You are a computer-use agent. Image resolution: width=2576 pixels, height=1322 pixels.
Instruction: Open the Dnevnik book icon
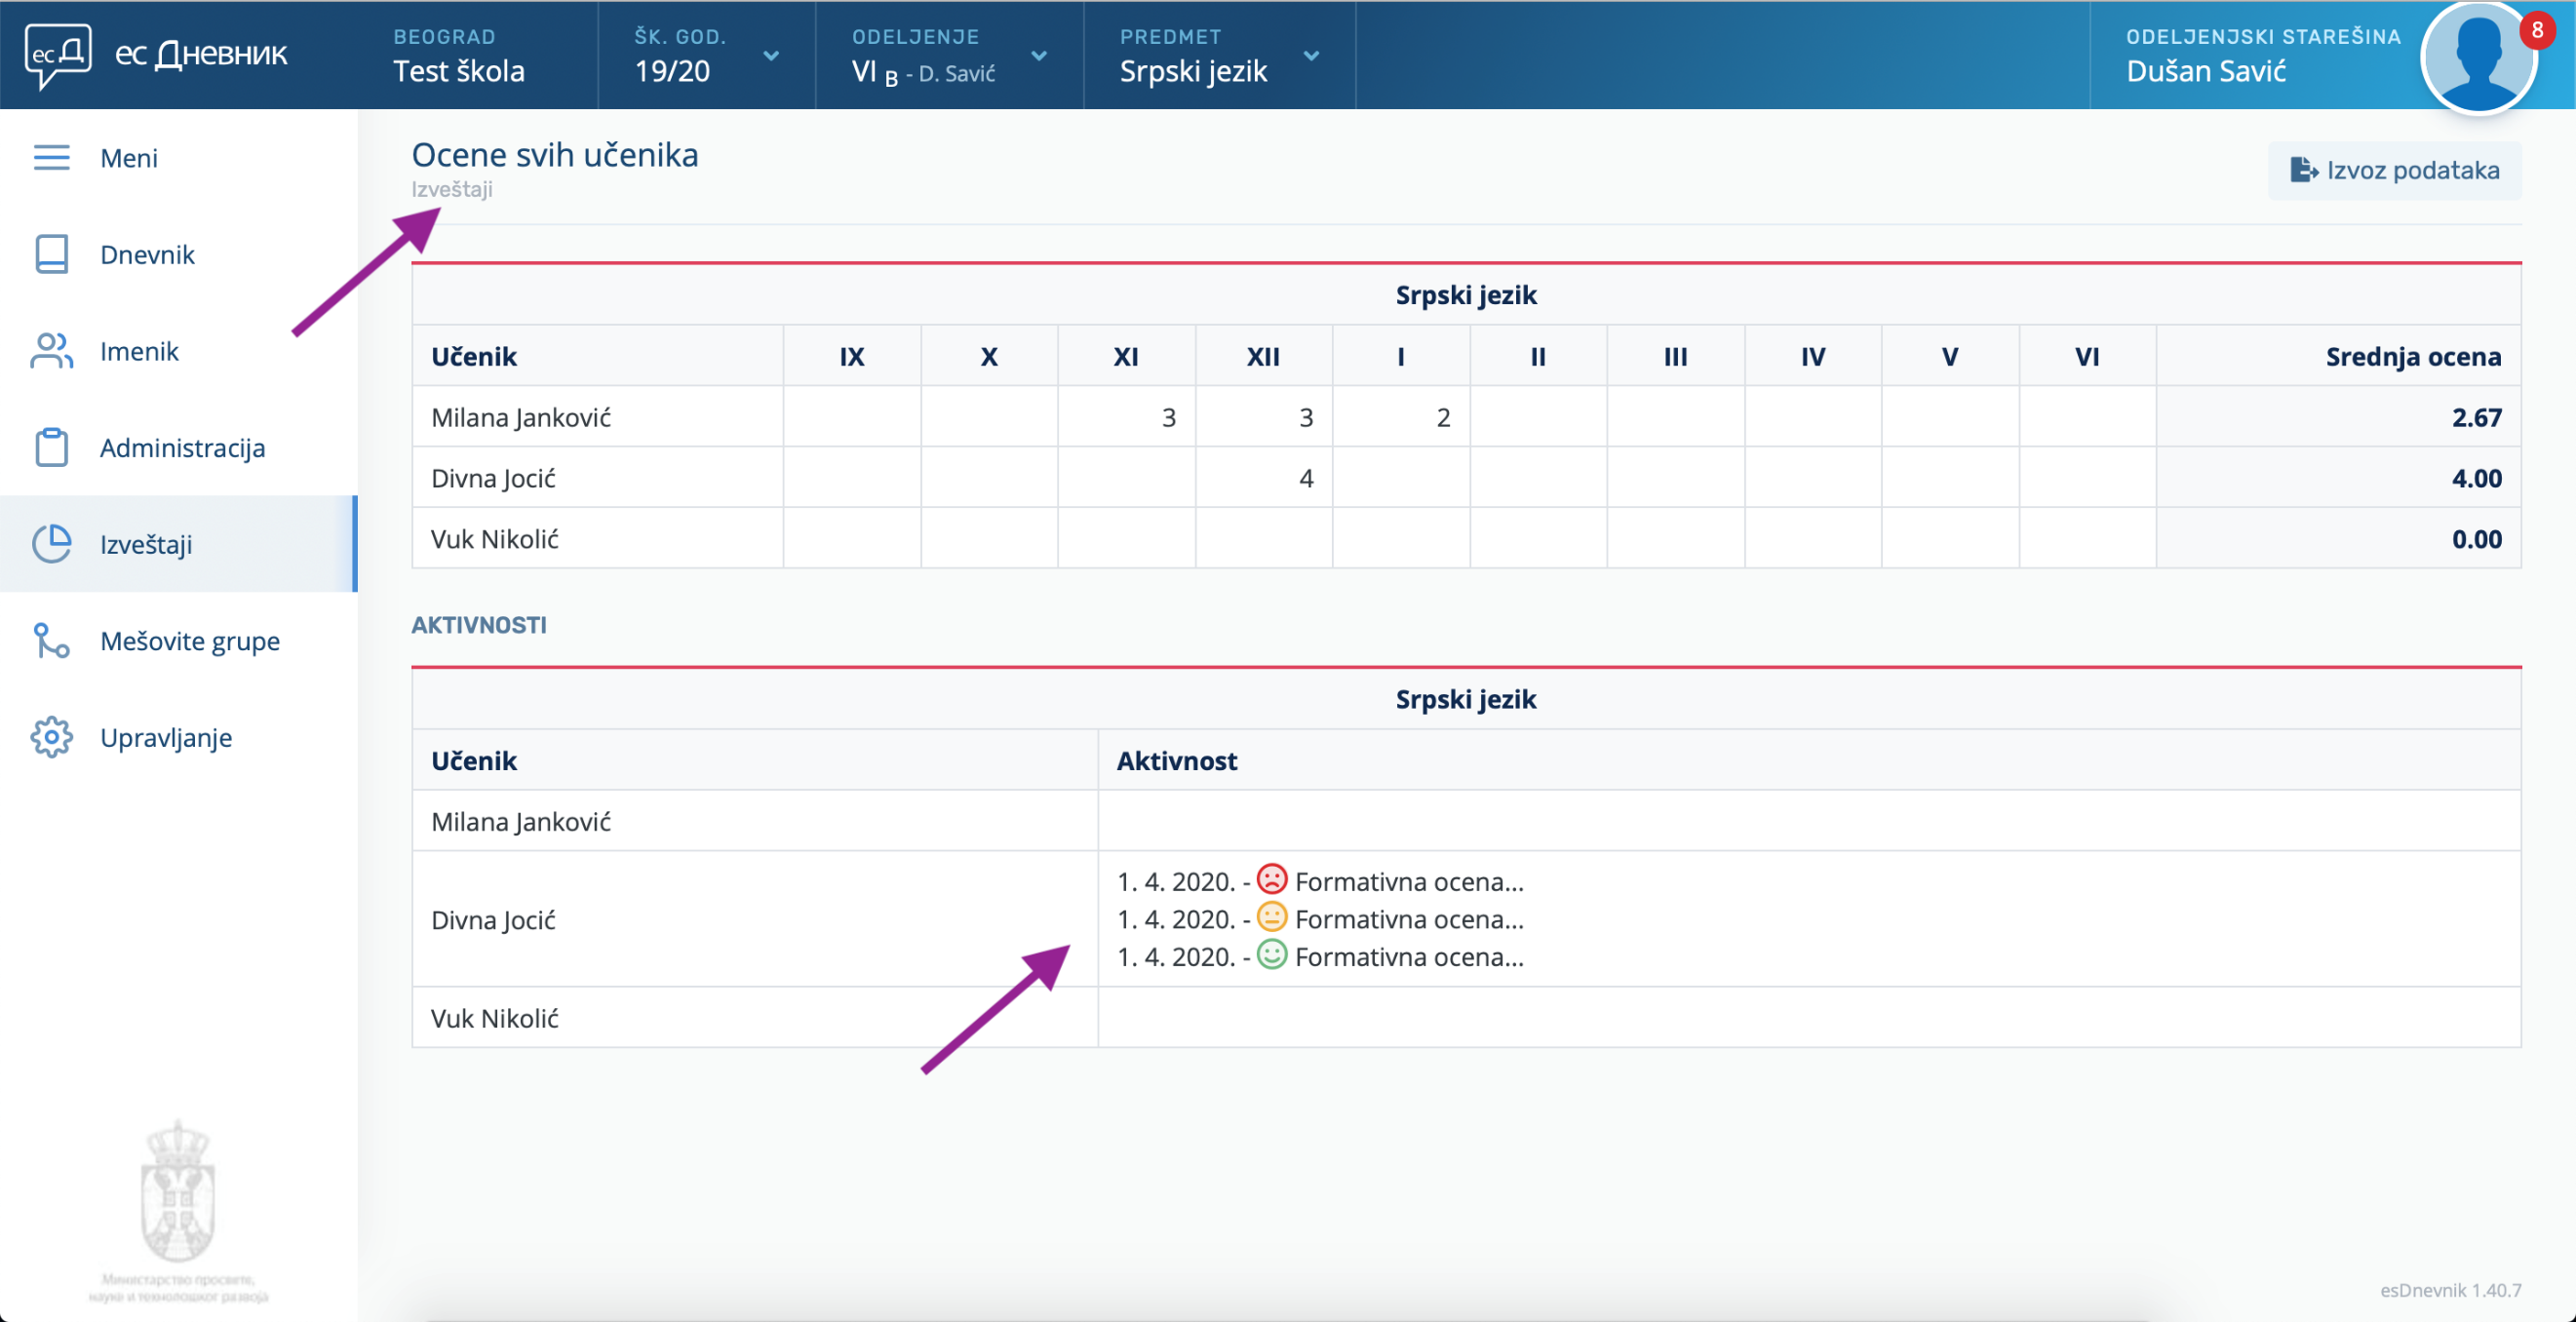51,254
